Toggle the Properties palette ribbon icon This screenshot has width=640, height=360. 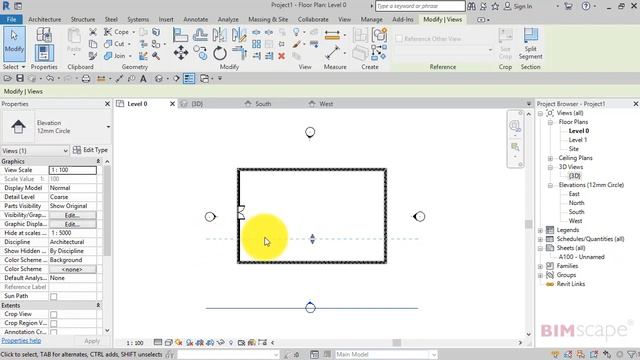point(44,53)
